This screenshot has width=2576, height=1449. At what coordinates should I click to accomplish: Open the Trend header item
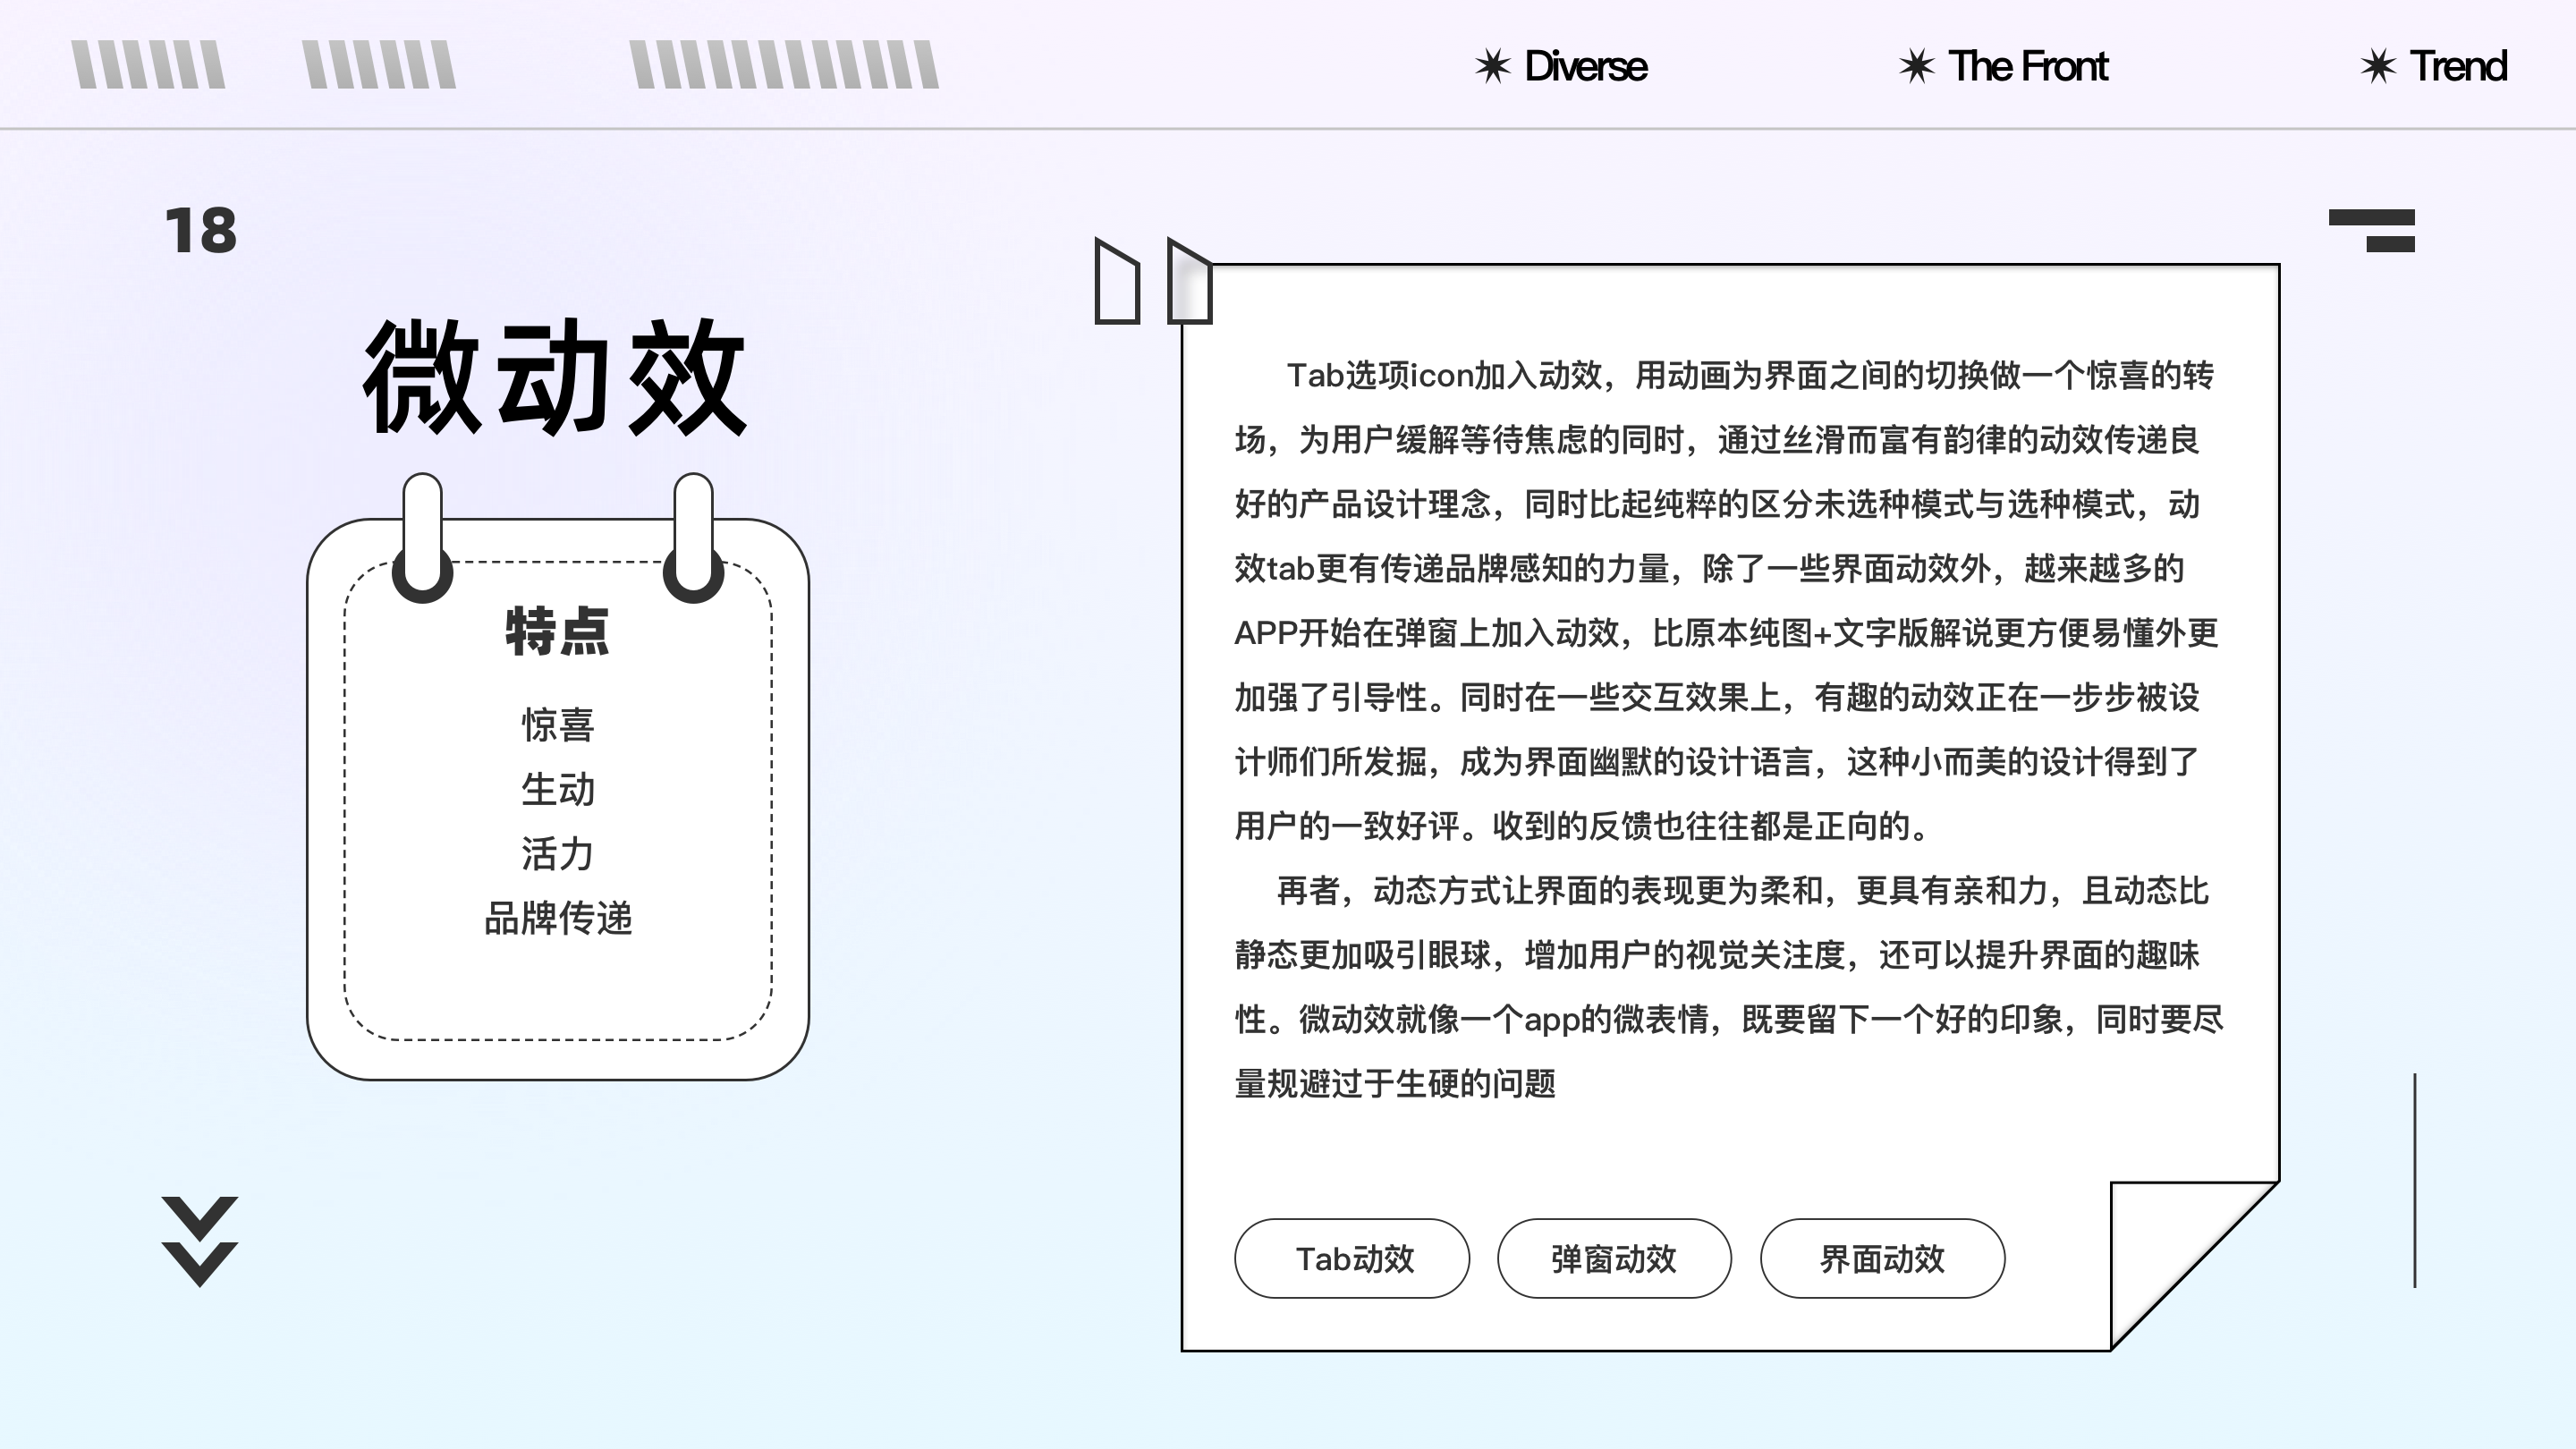(2458, 67)
